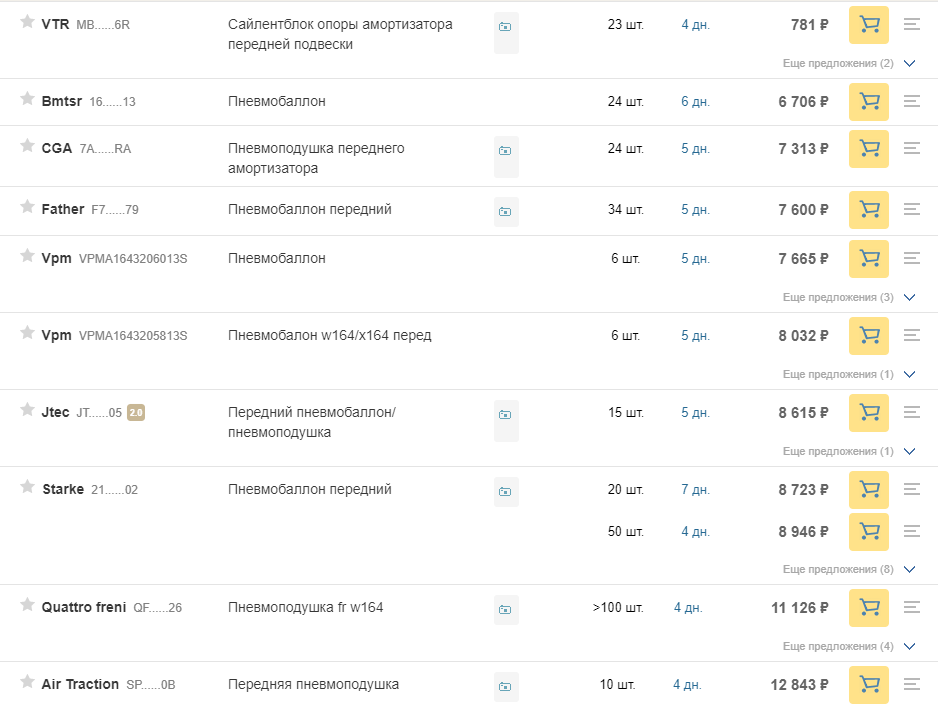
Task: Click 6 дн. delivery term for Bmtsr
Action: point(695,102)
